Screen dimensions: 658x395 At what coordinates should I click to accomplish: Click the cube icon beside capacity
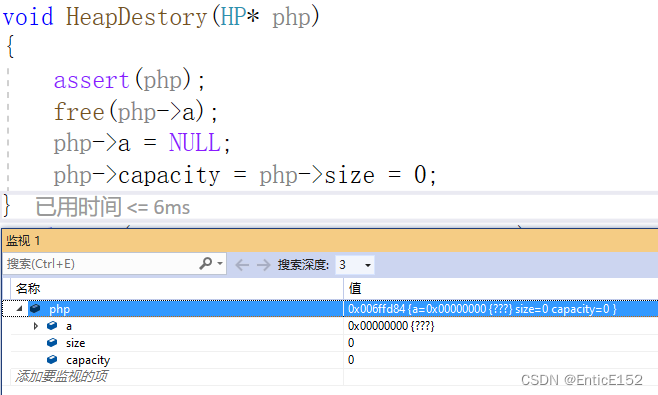52,360
